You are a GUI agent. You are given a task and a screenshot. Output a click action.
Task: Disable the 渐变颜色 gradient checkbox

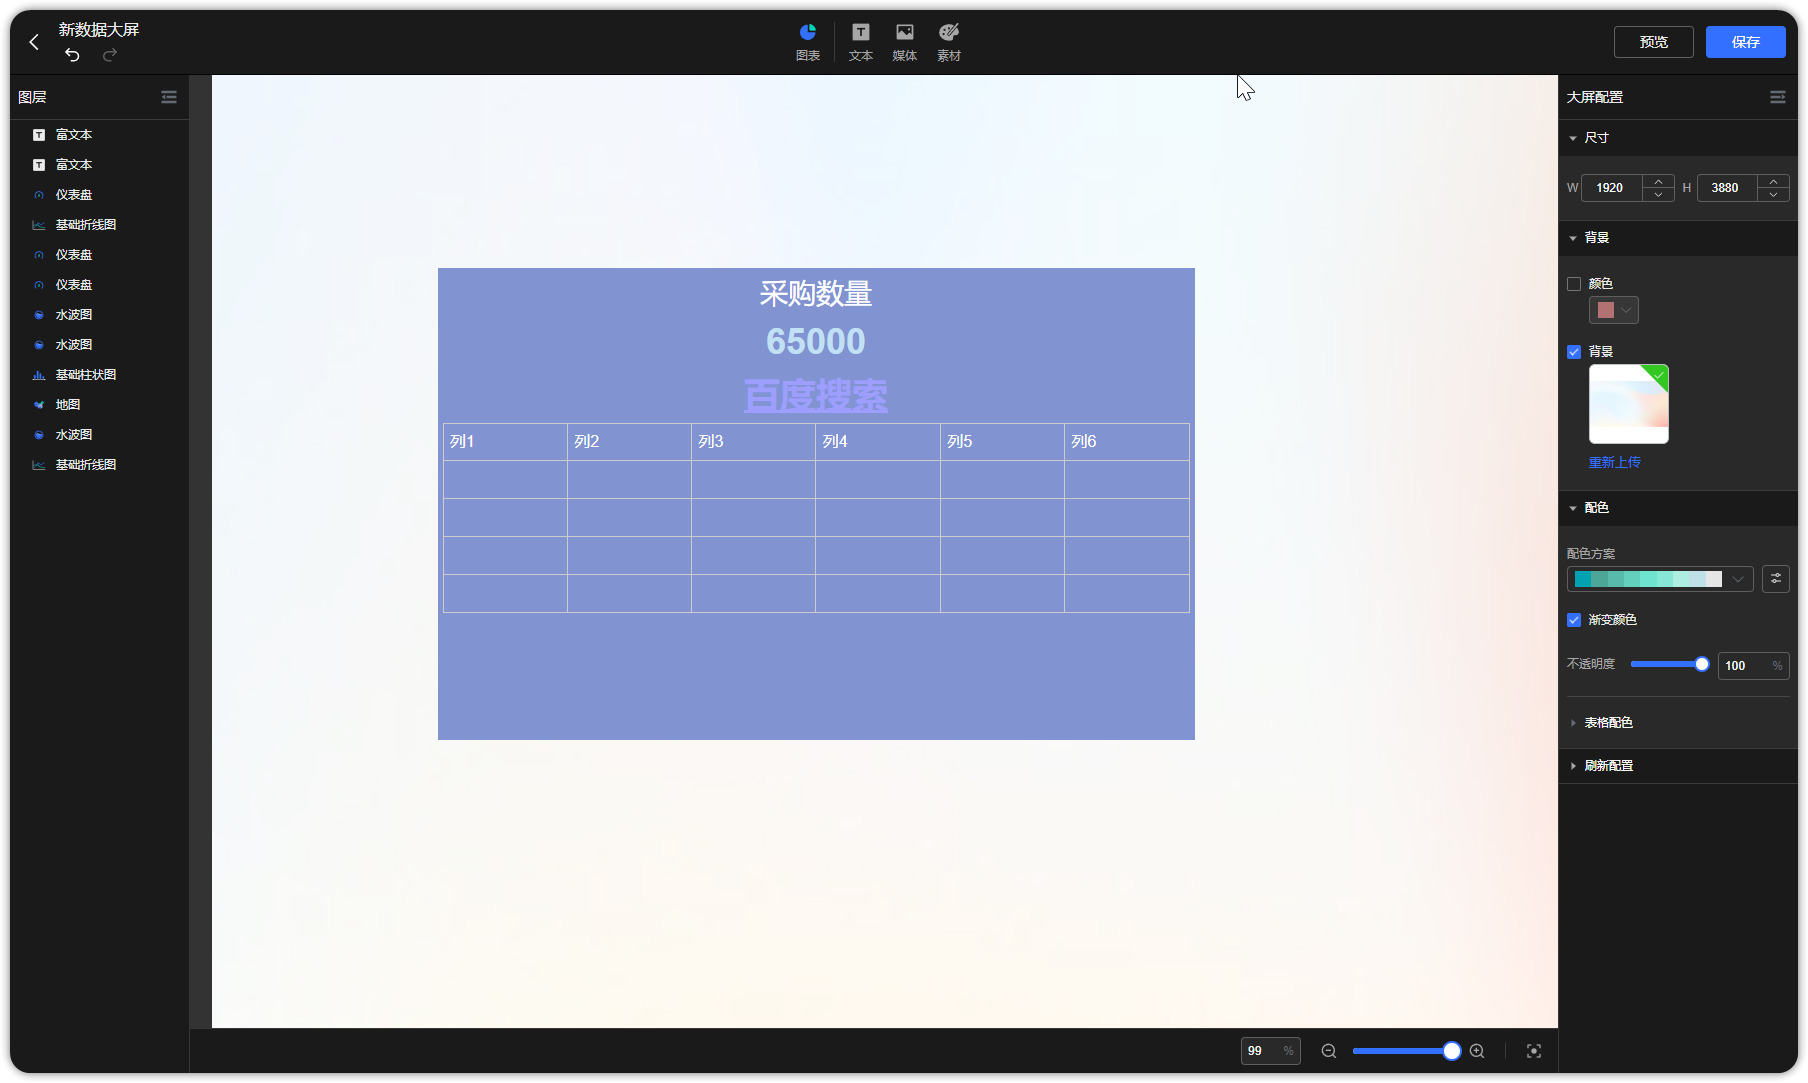tap(1574, 620)
